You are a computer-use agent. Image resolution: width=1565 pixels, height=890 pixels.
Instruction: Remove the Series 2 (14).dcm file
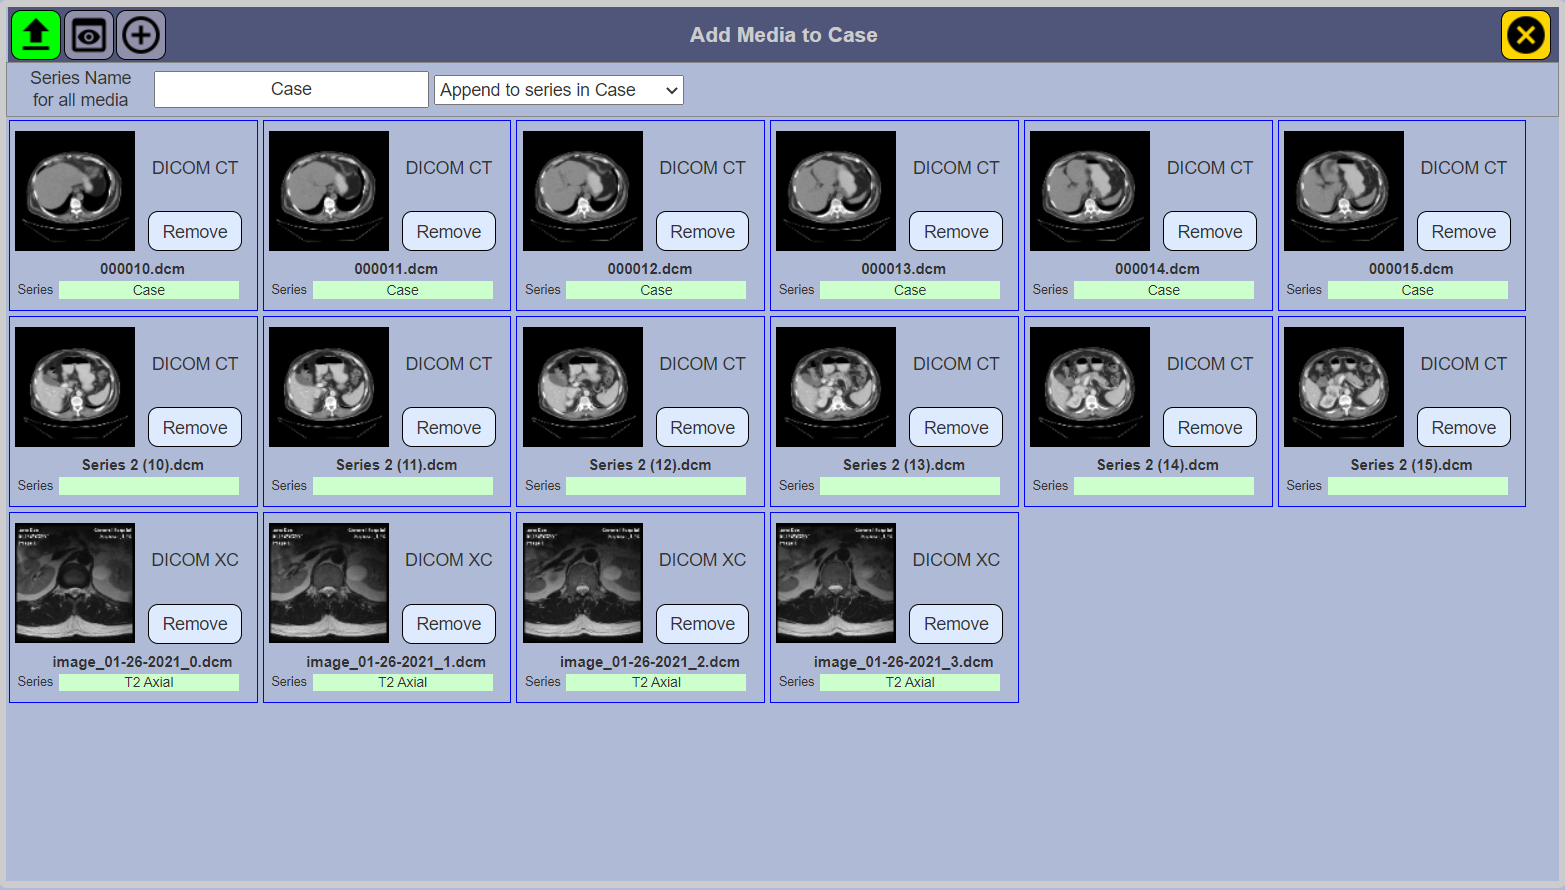click(1209, 427)
